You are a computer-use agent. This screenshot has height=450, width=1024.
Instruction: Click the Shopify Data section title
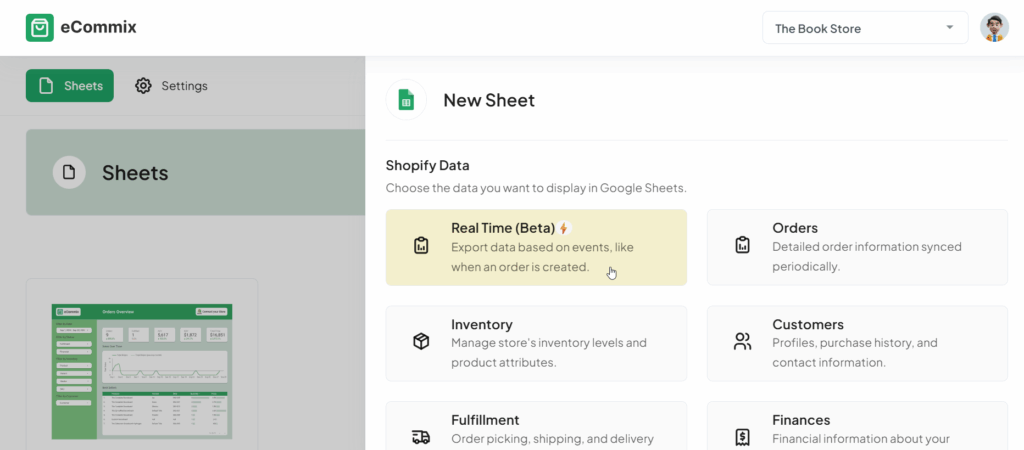point(428,165)
